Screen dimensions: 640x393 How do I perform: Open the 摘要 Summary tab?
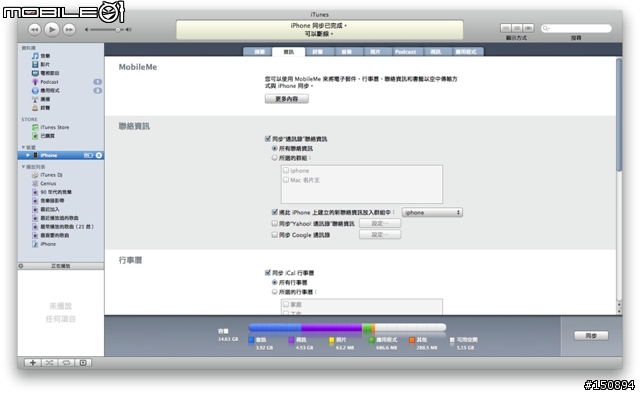(258, 52)
